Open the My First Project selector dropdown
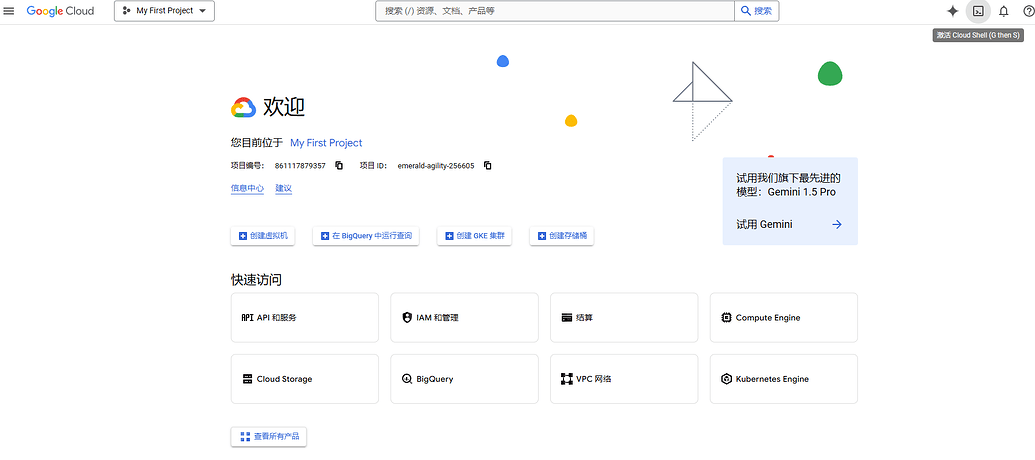 (x=164, y=11)
